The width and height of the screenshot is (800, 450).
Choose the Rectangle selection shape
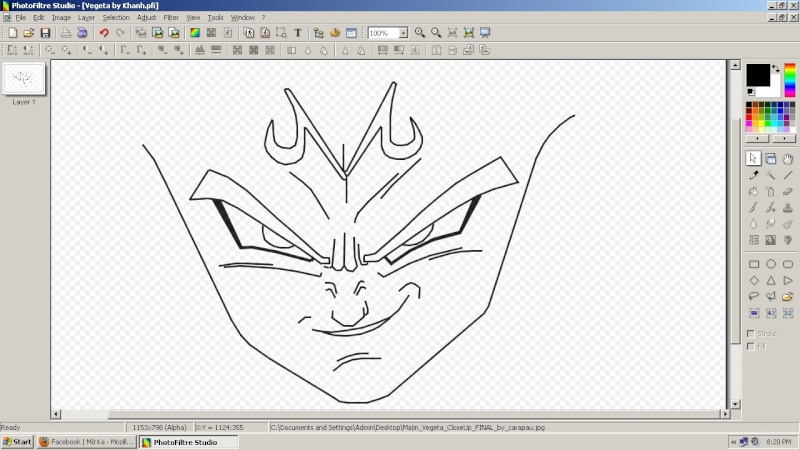(x=754, y=264)
